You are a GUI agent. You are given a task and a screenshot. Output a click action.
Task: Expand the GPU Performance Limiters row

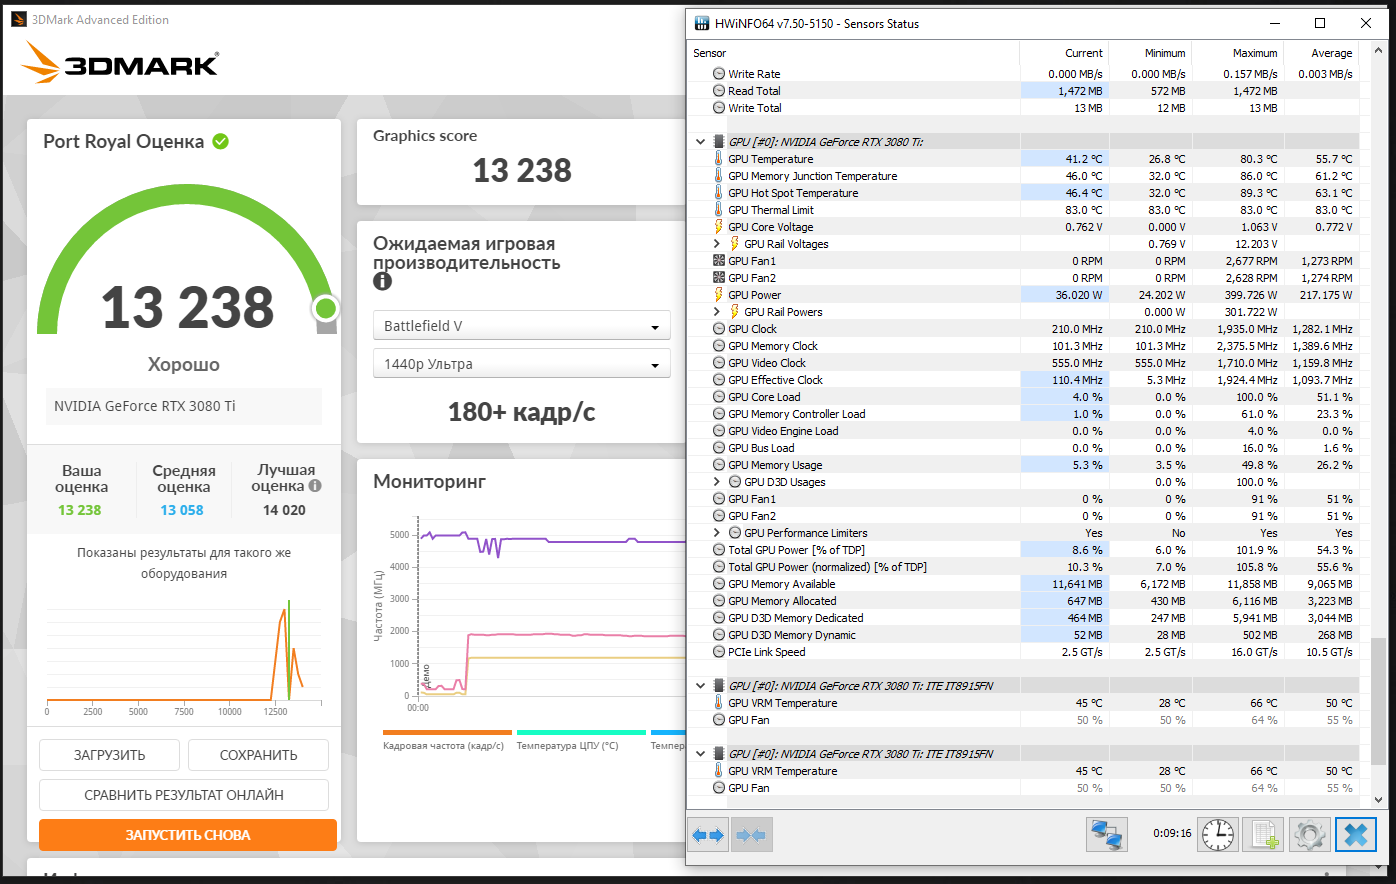[717, 533]
